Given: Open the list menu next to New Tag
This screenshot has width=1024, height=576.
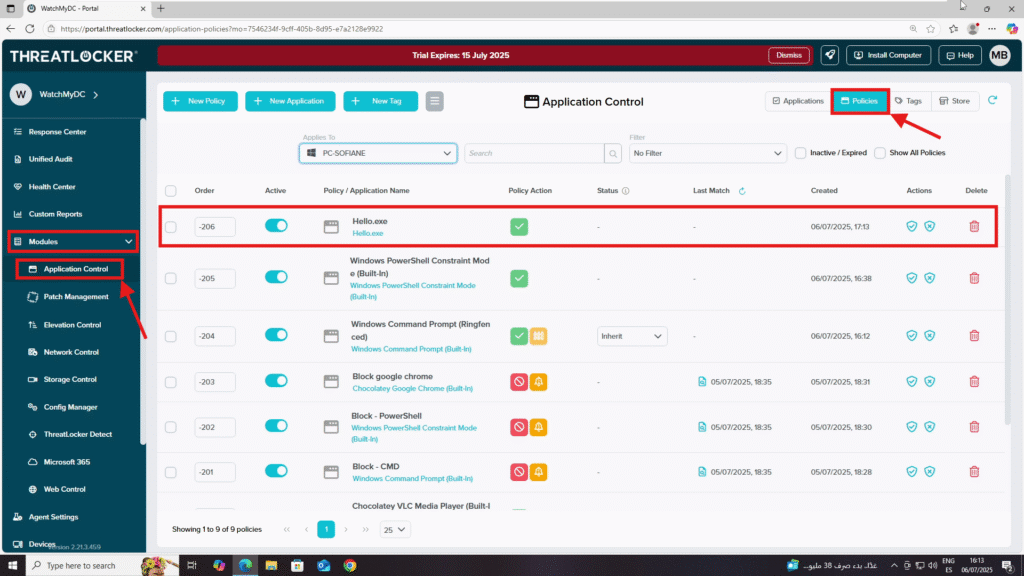Looking at the screenshot, I should (434, 101).
